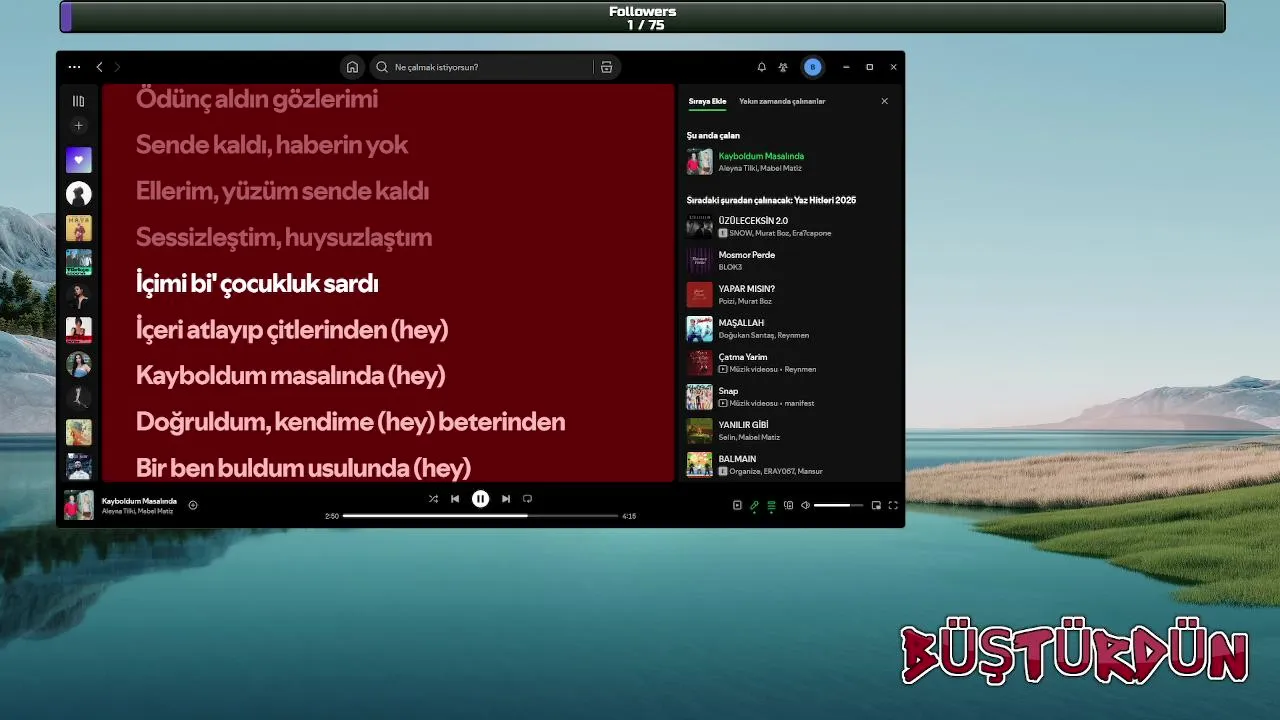Viewport: 1280px width, 720px height.
Task: Jump to lyric 'Sende kaldı, haberin yok'
Action: (x=272, y=145)
